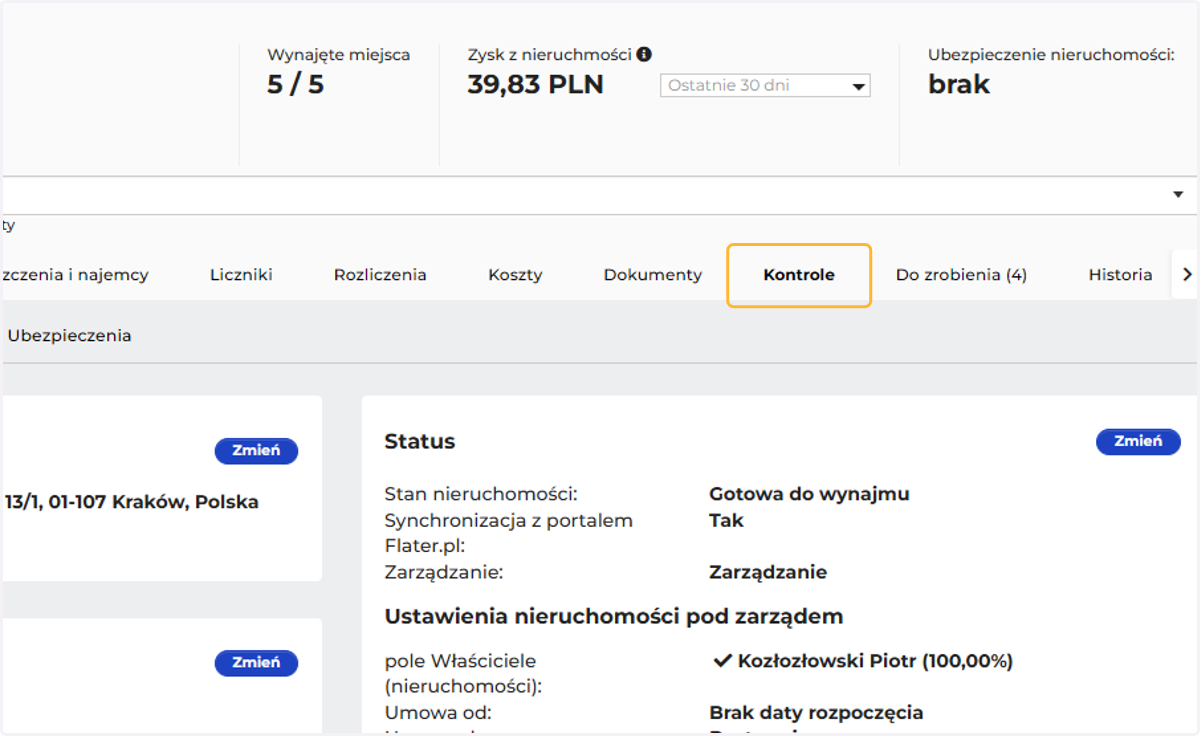1200x736 pixels.
Task: Open the Rozliczenia tab
Action: point(380,275)
